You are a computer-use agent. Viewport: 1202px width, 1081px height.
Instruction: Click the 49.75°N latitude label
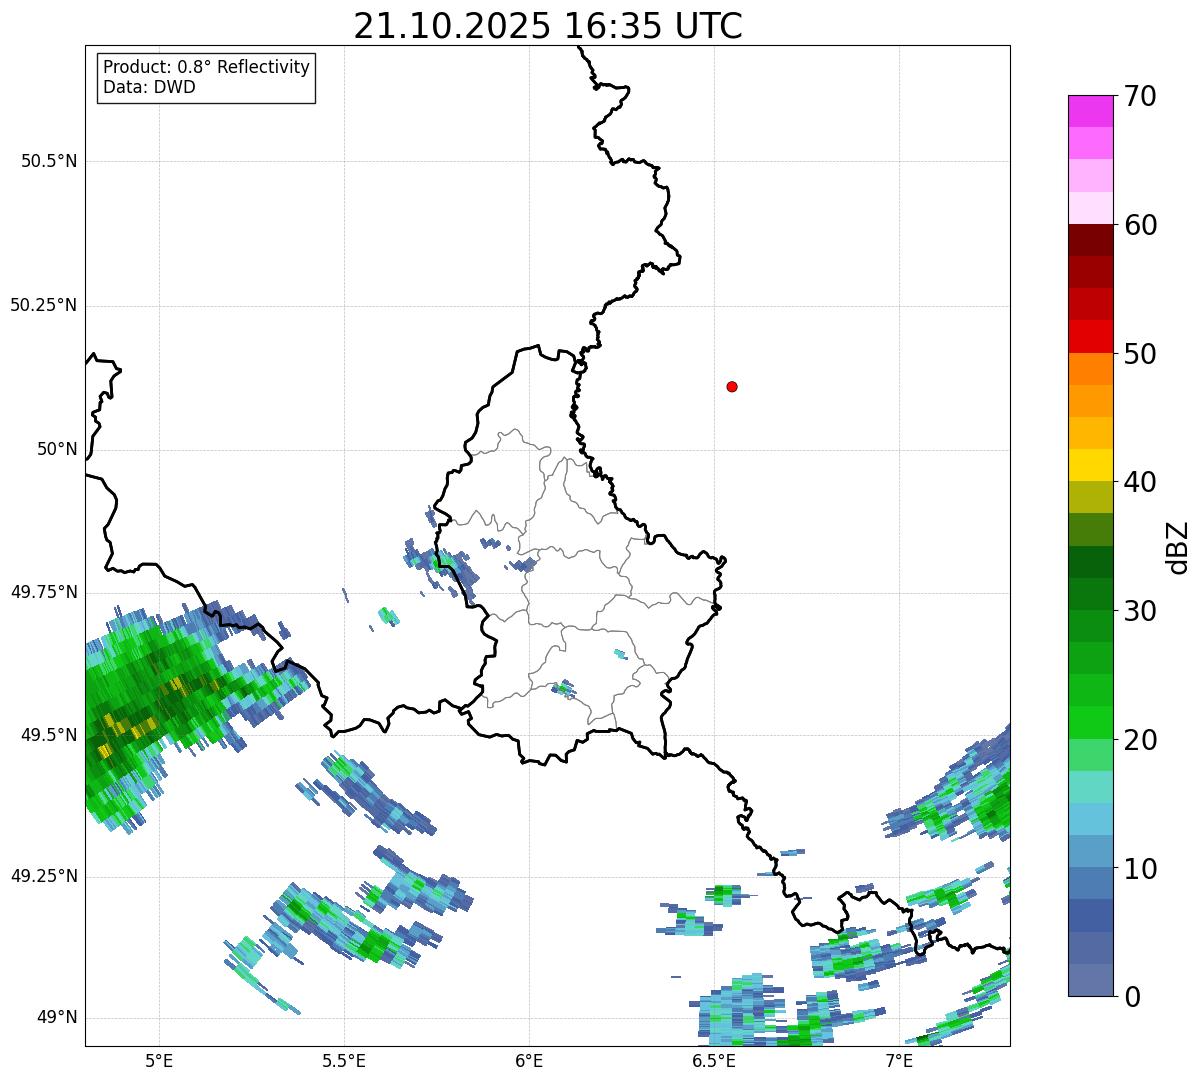[x=44, y=592]
